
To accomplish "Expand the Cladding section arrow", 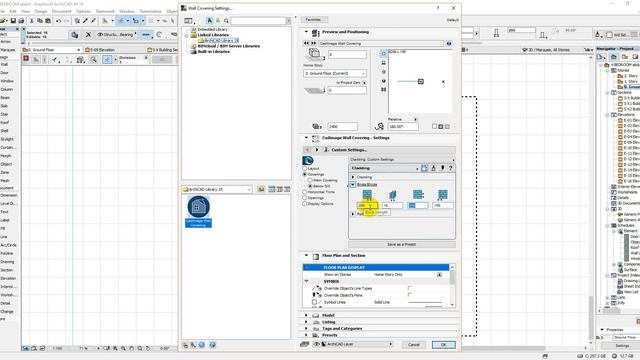I will pos(353,177).
